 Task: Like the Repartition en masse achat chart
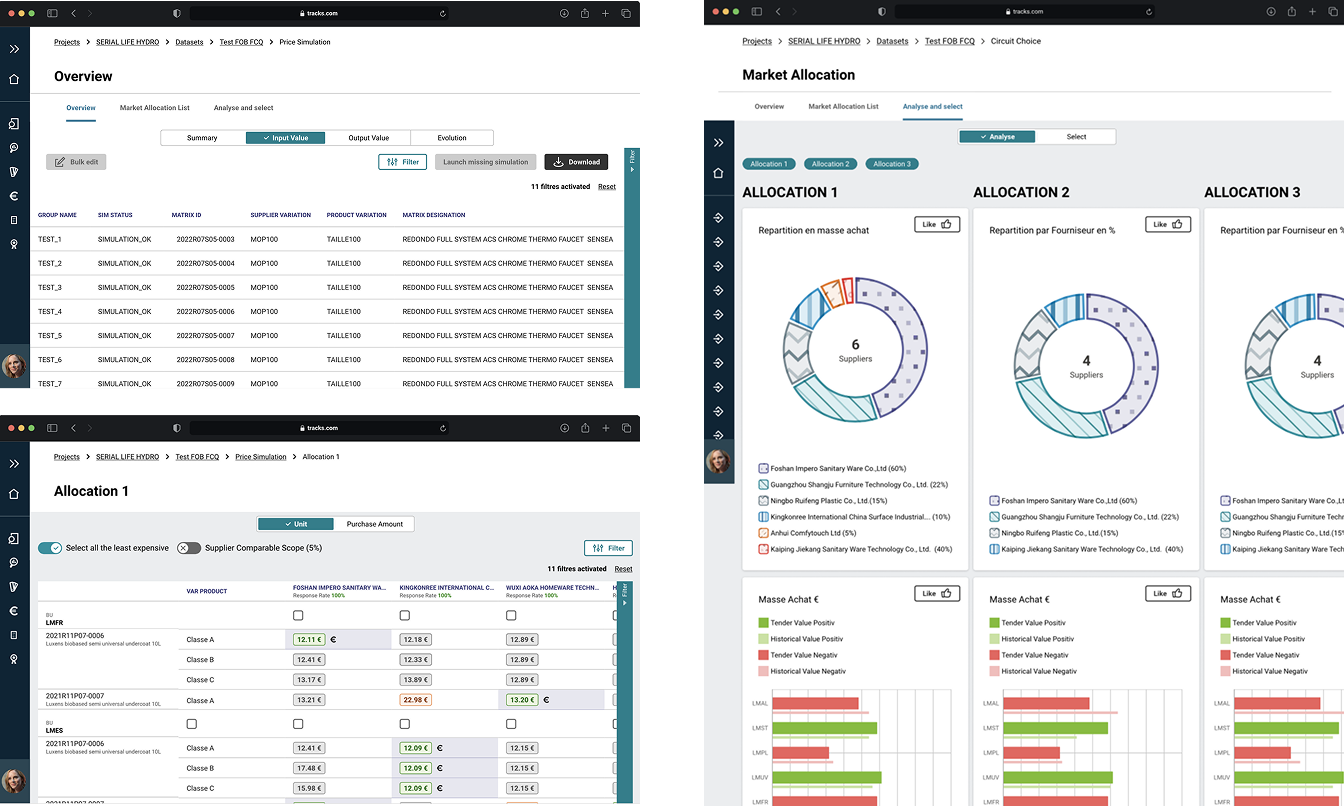tap(937, 225)
